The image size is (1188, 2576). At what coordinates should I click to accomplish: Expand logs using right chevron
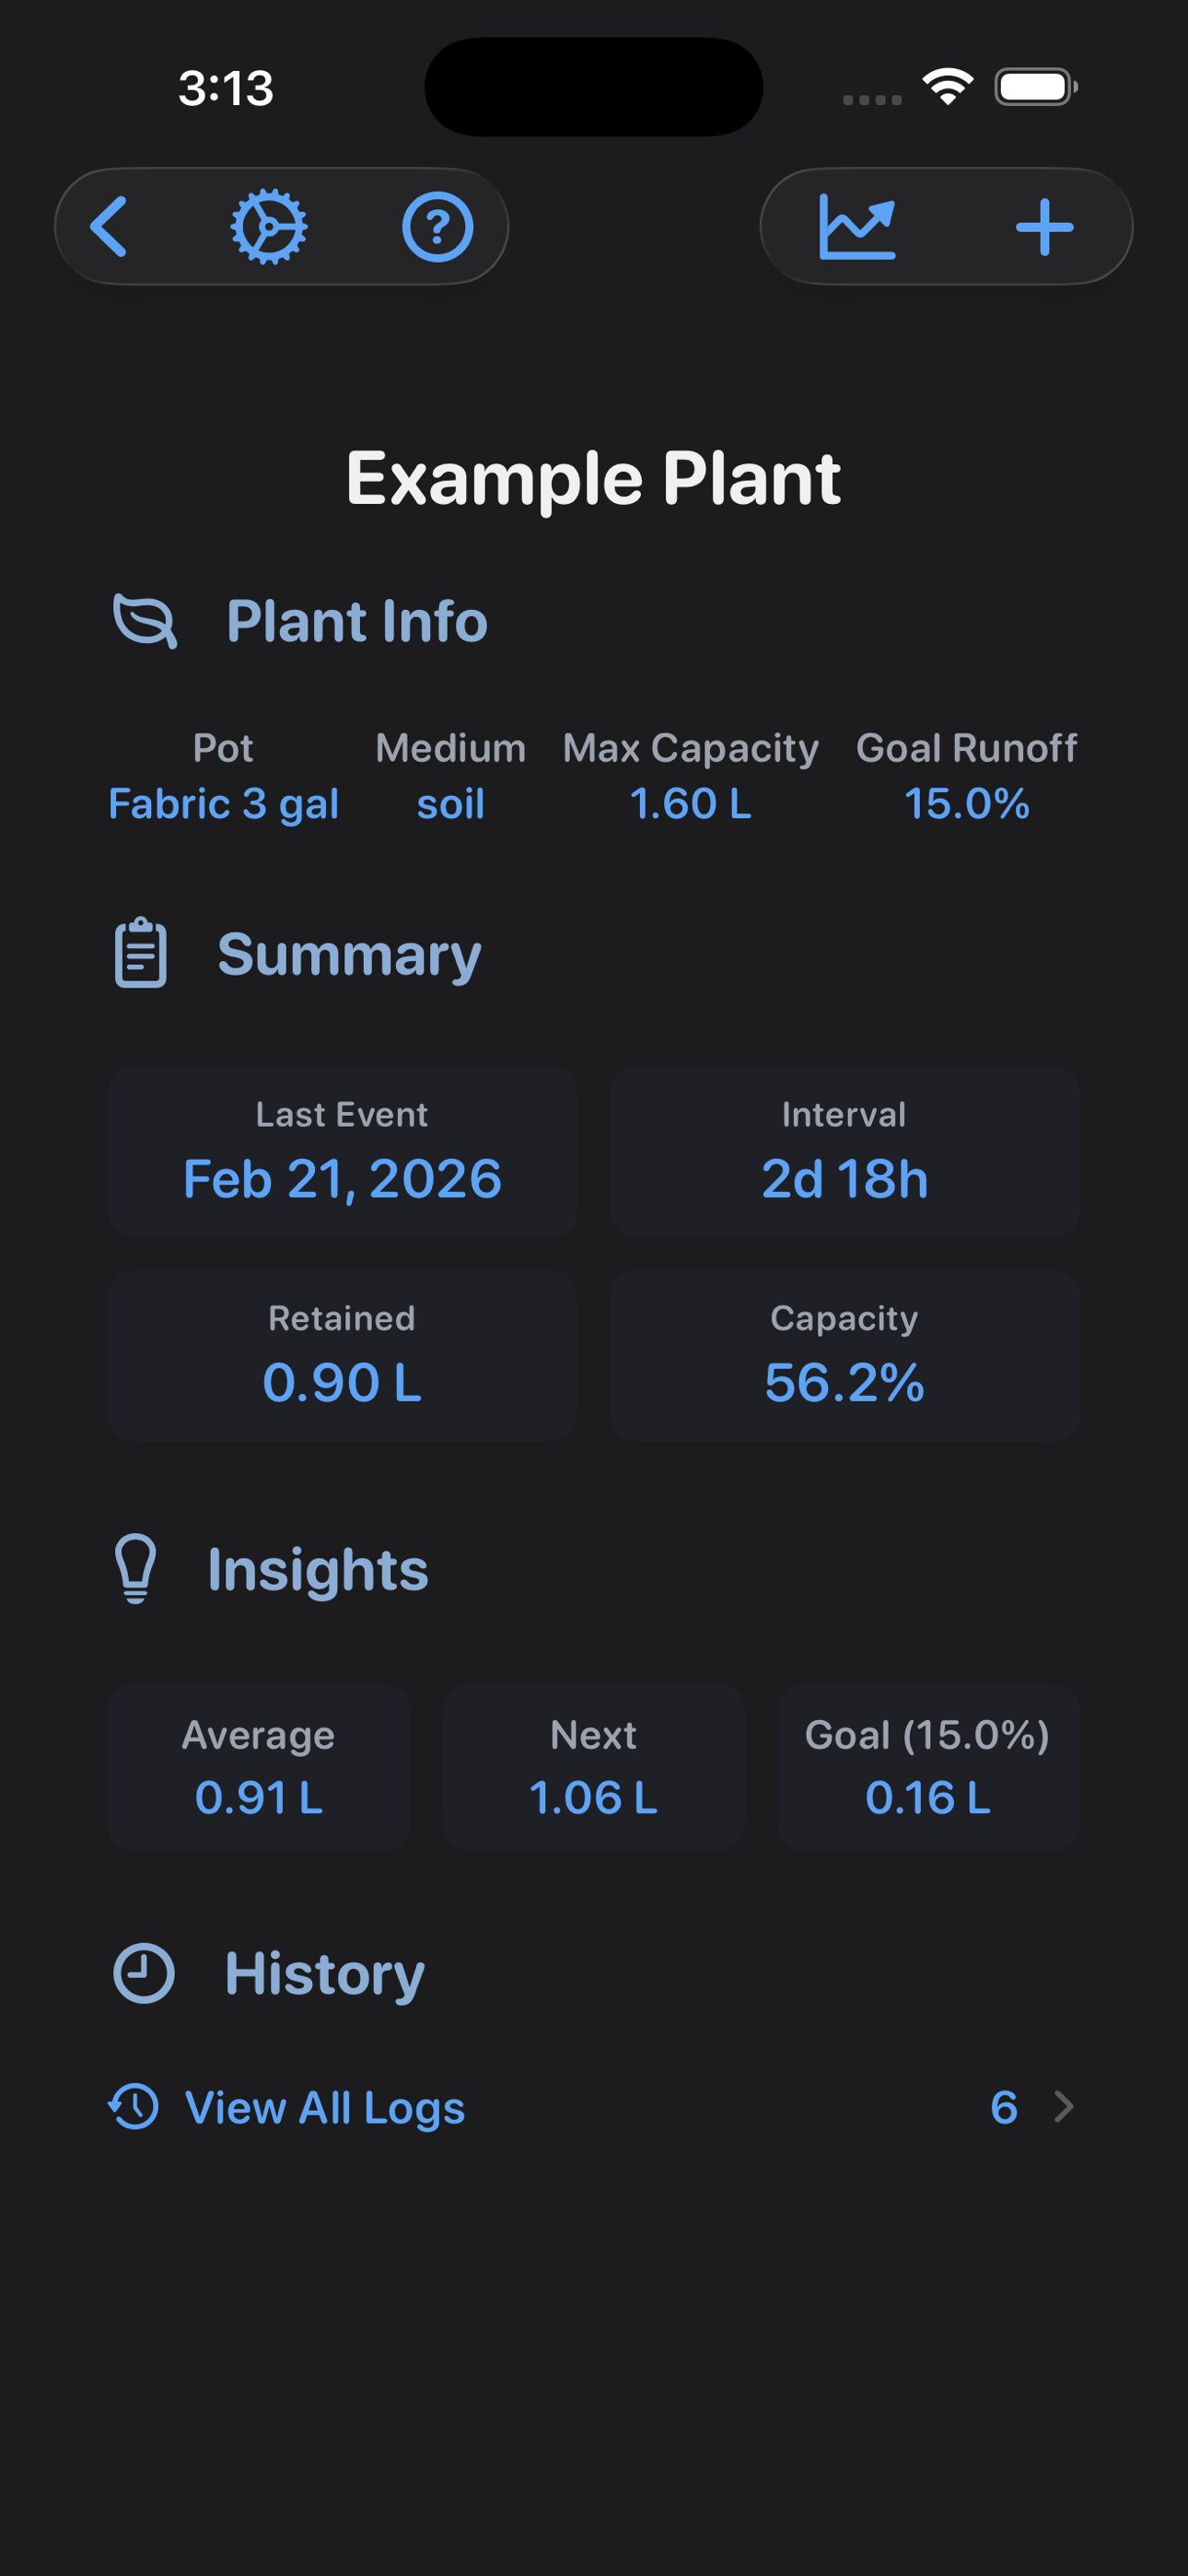pyautogui.click(x=1064, y=2107)
